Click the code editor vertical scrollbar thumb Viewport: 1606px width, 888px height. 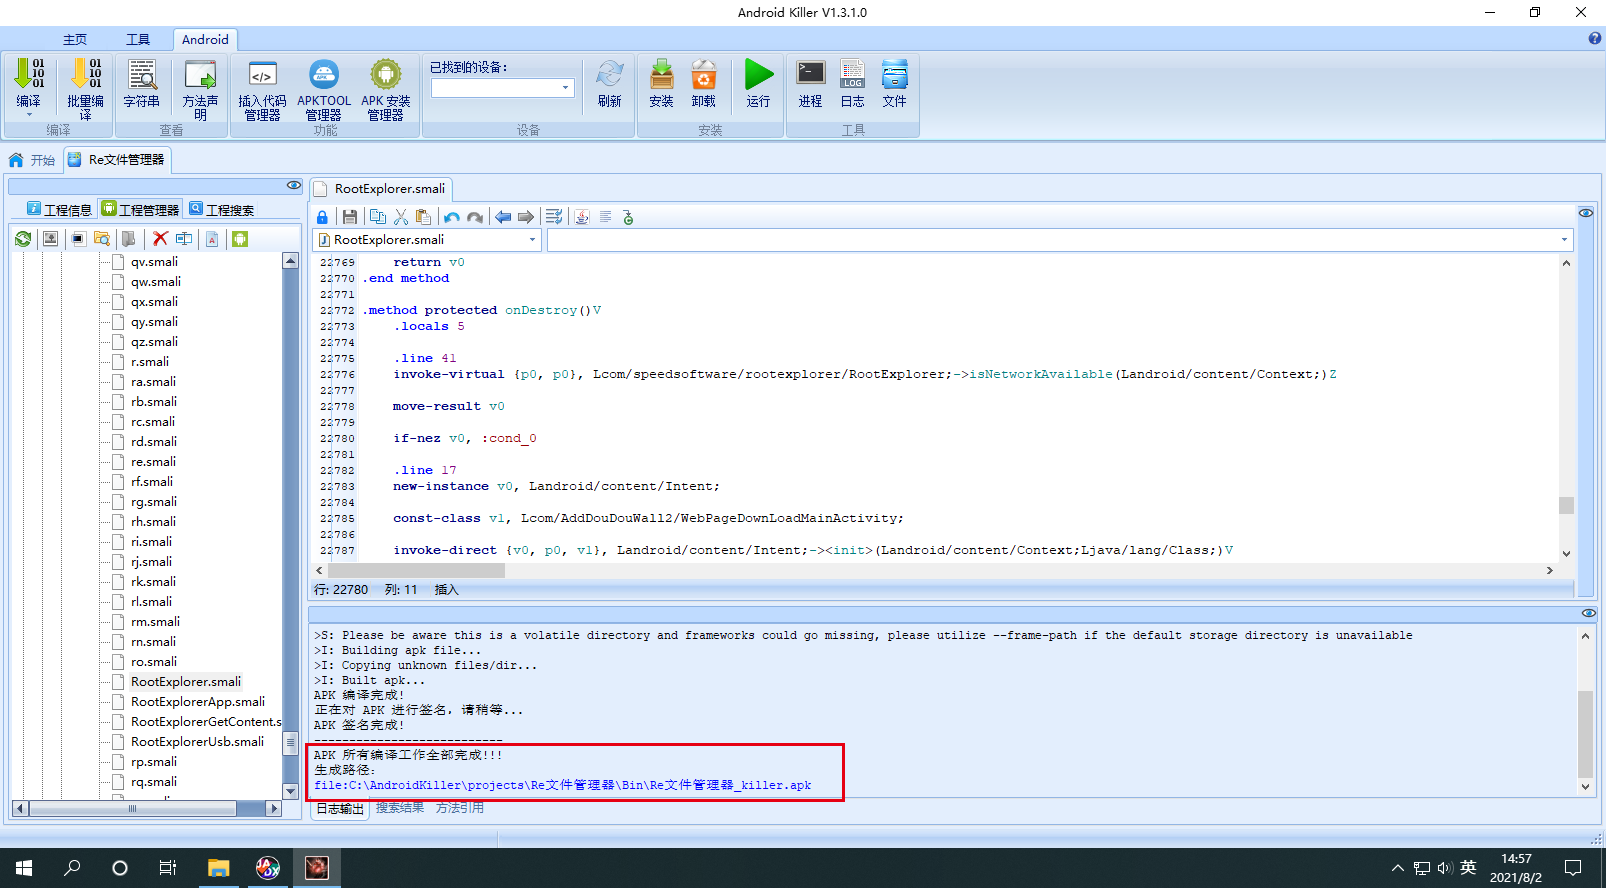1566,505
